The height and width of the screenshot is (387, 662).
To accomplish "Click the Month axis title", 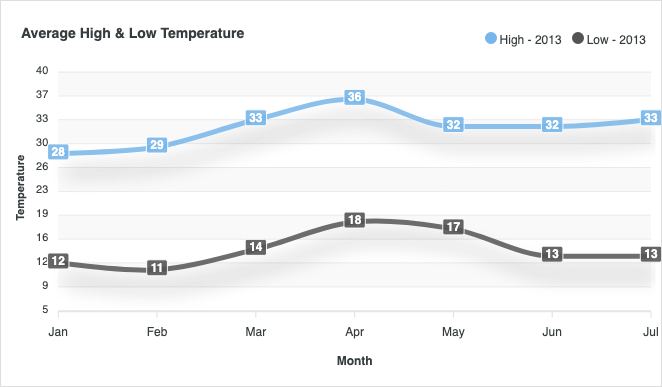I will tap(355, 361).
